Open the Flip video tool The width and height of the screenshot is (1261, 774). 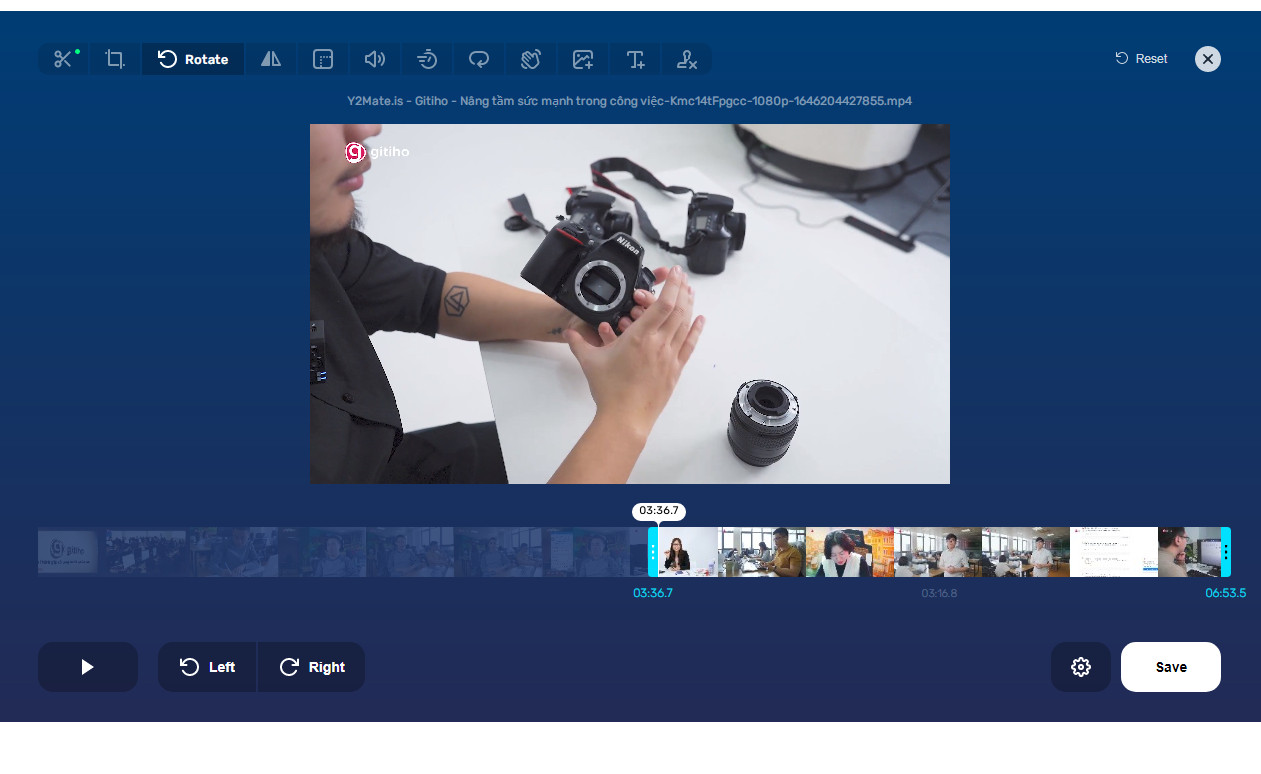(x=271, y=59)
